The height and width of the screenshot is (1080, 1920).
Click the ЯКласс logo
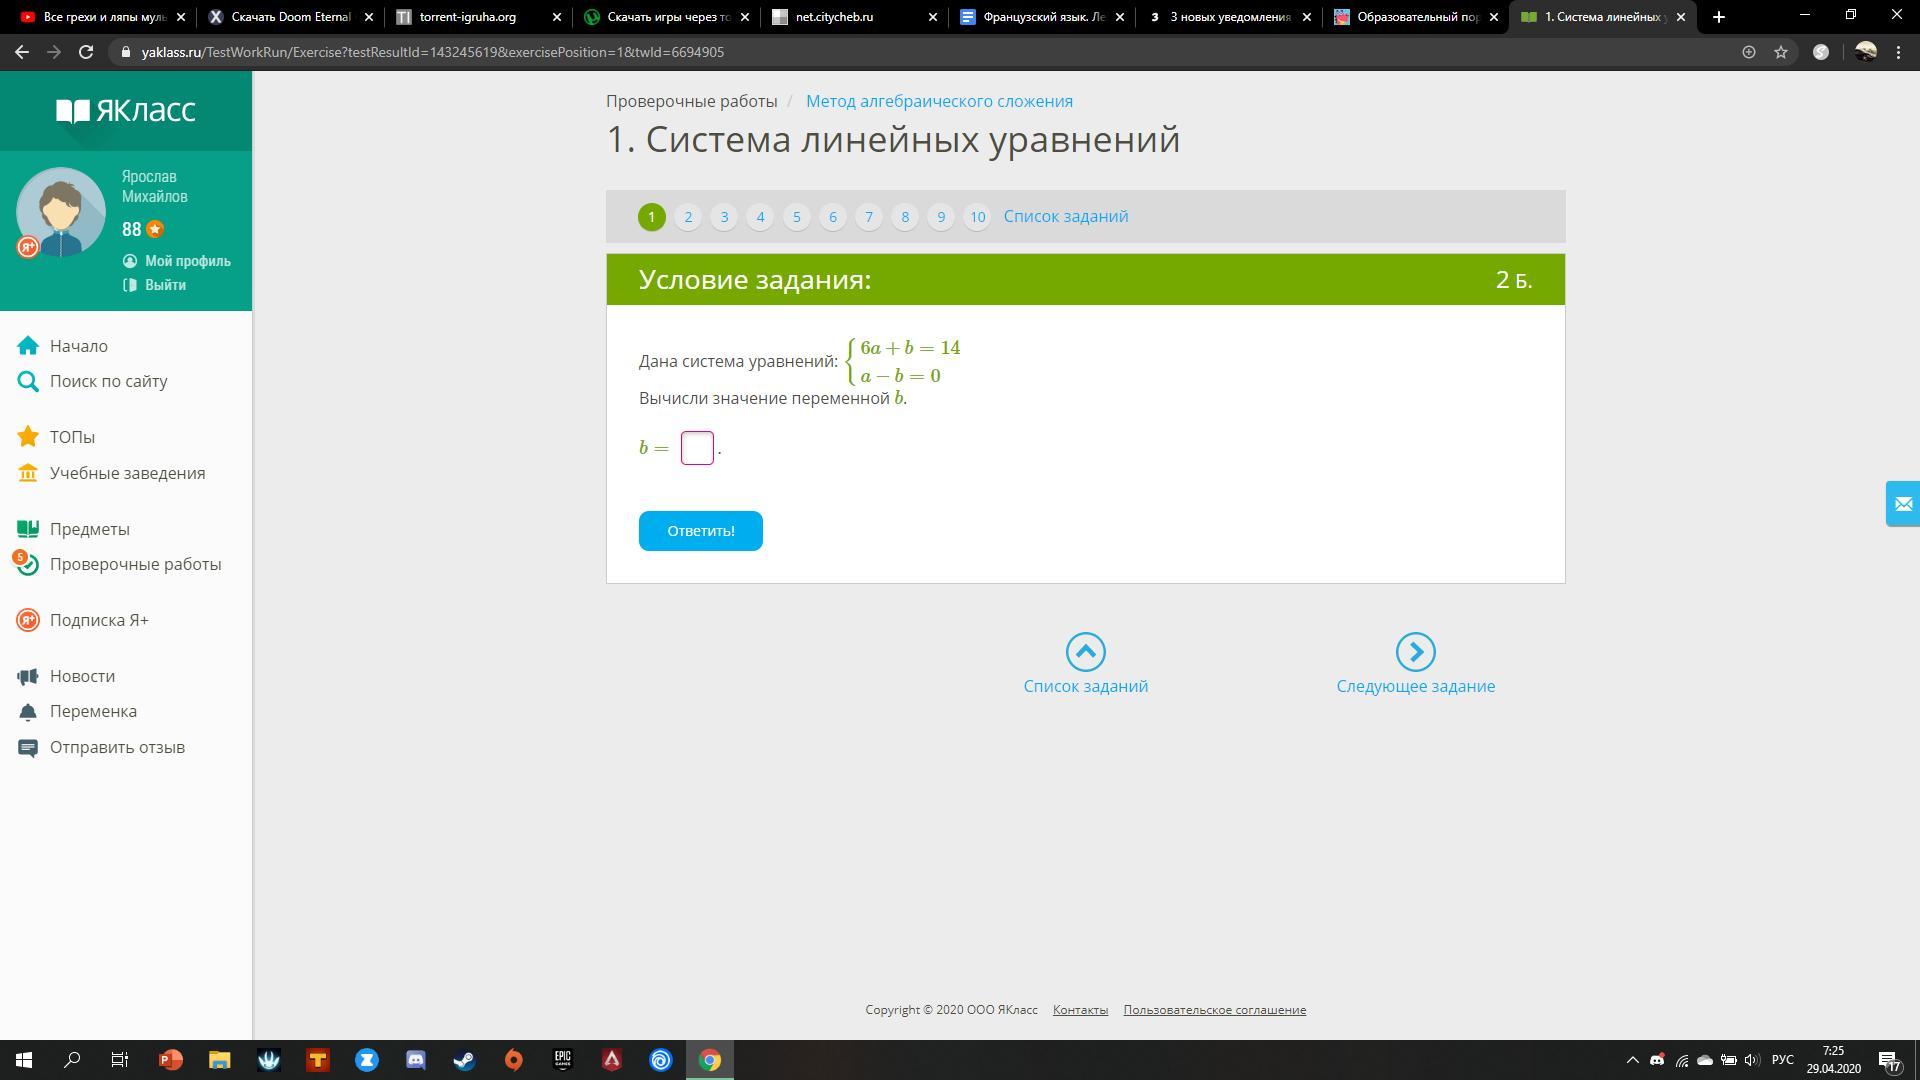[x=126, y=110]
